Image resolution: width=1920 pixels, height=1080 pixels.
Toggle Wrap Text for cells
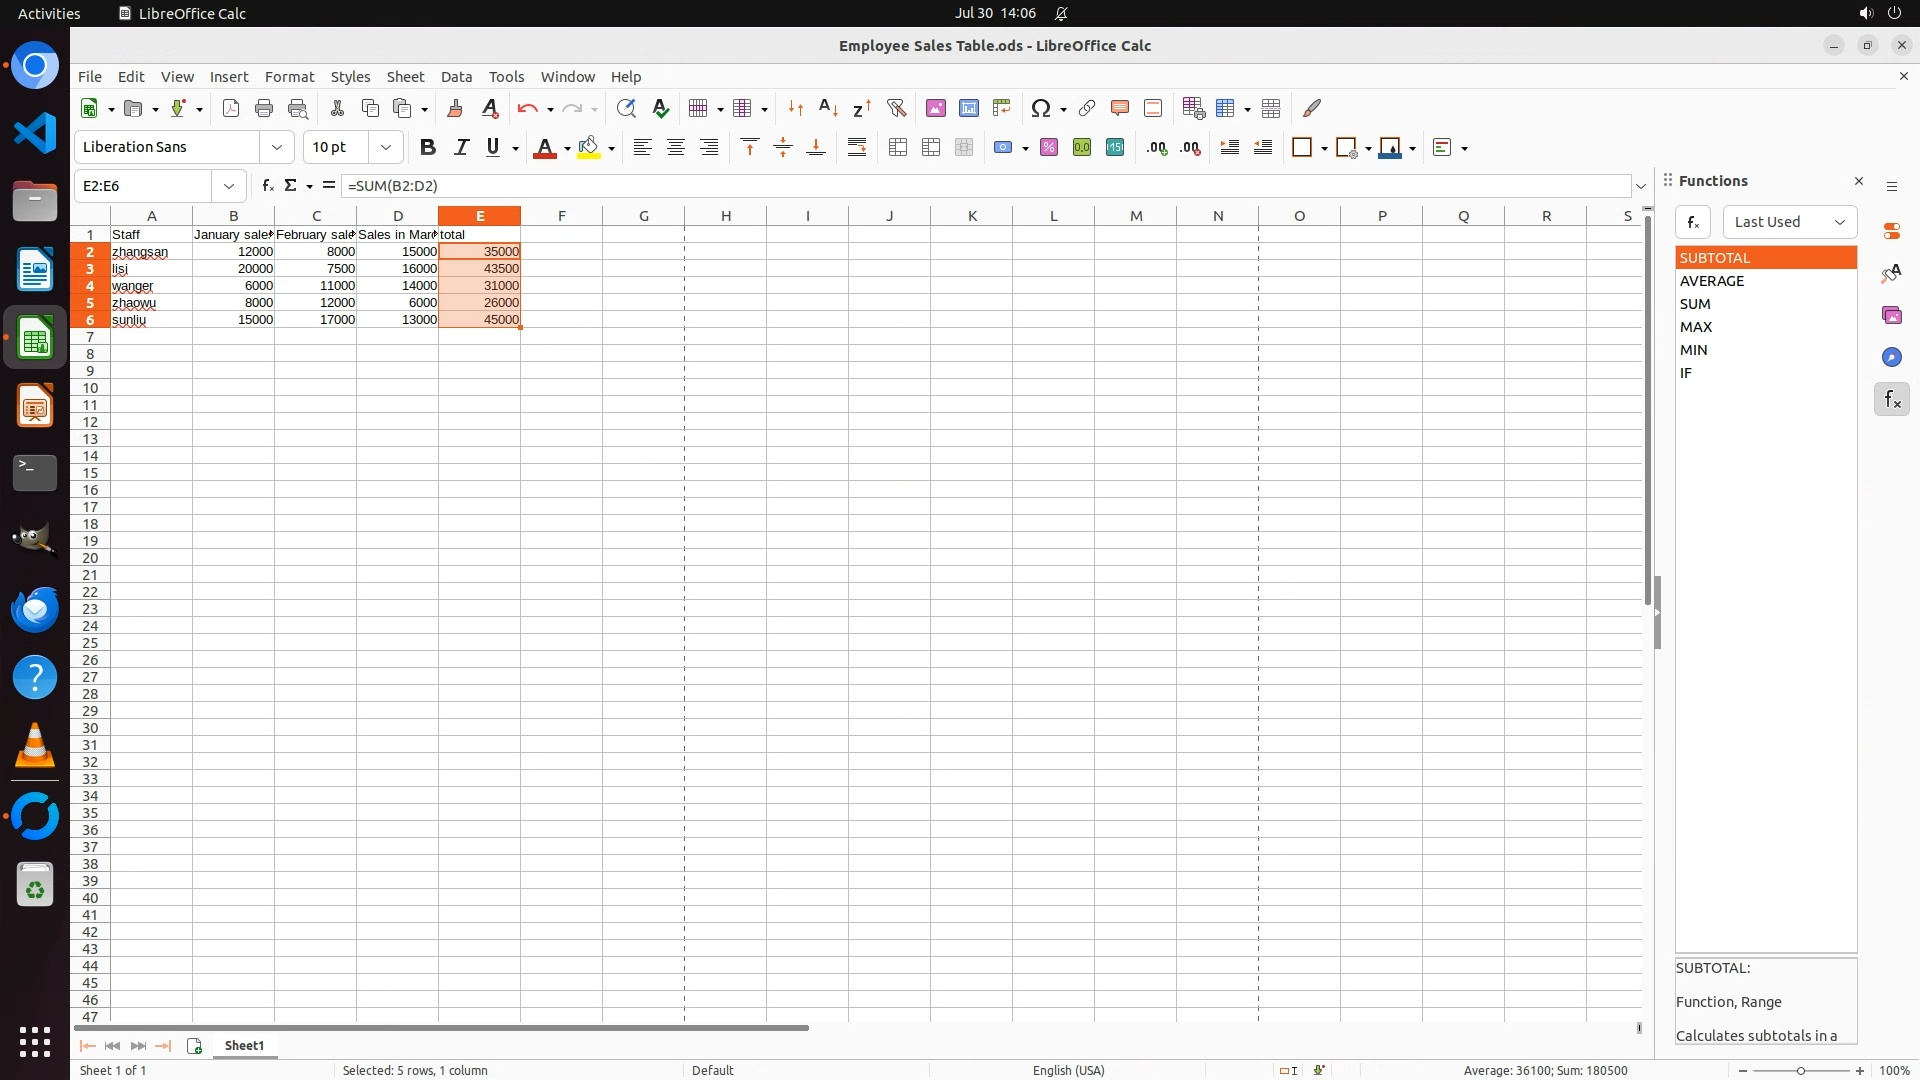[x=857, y=148]
